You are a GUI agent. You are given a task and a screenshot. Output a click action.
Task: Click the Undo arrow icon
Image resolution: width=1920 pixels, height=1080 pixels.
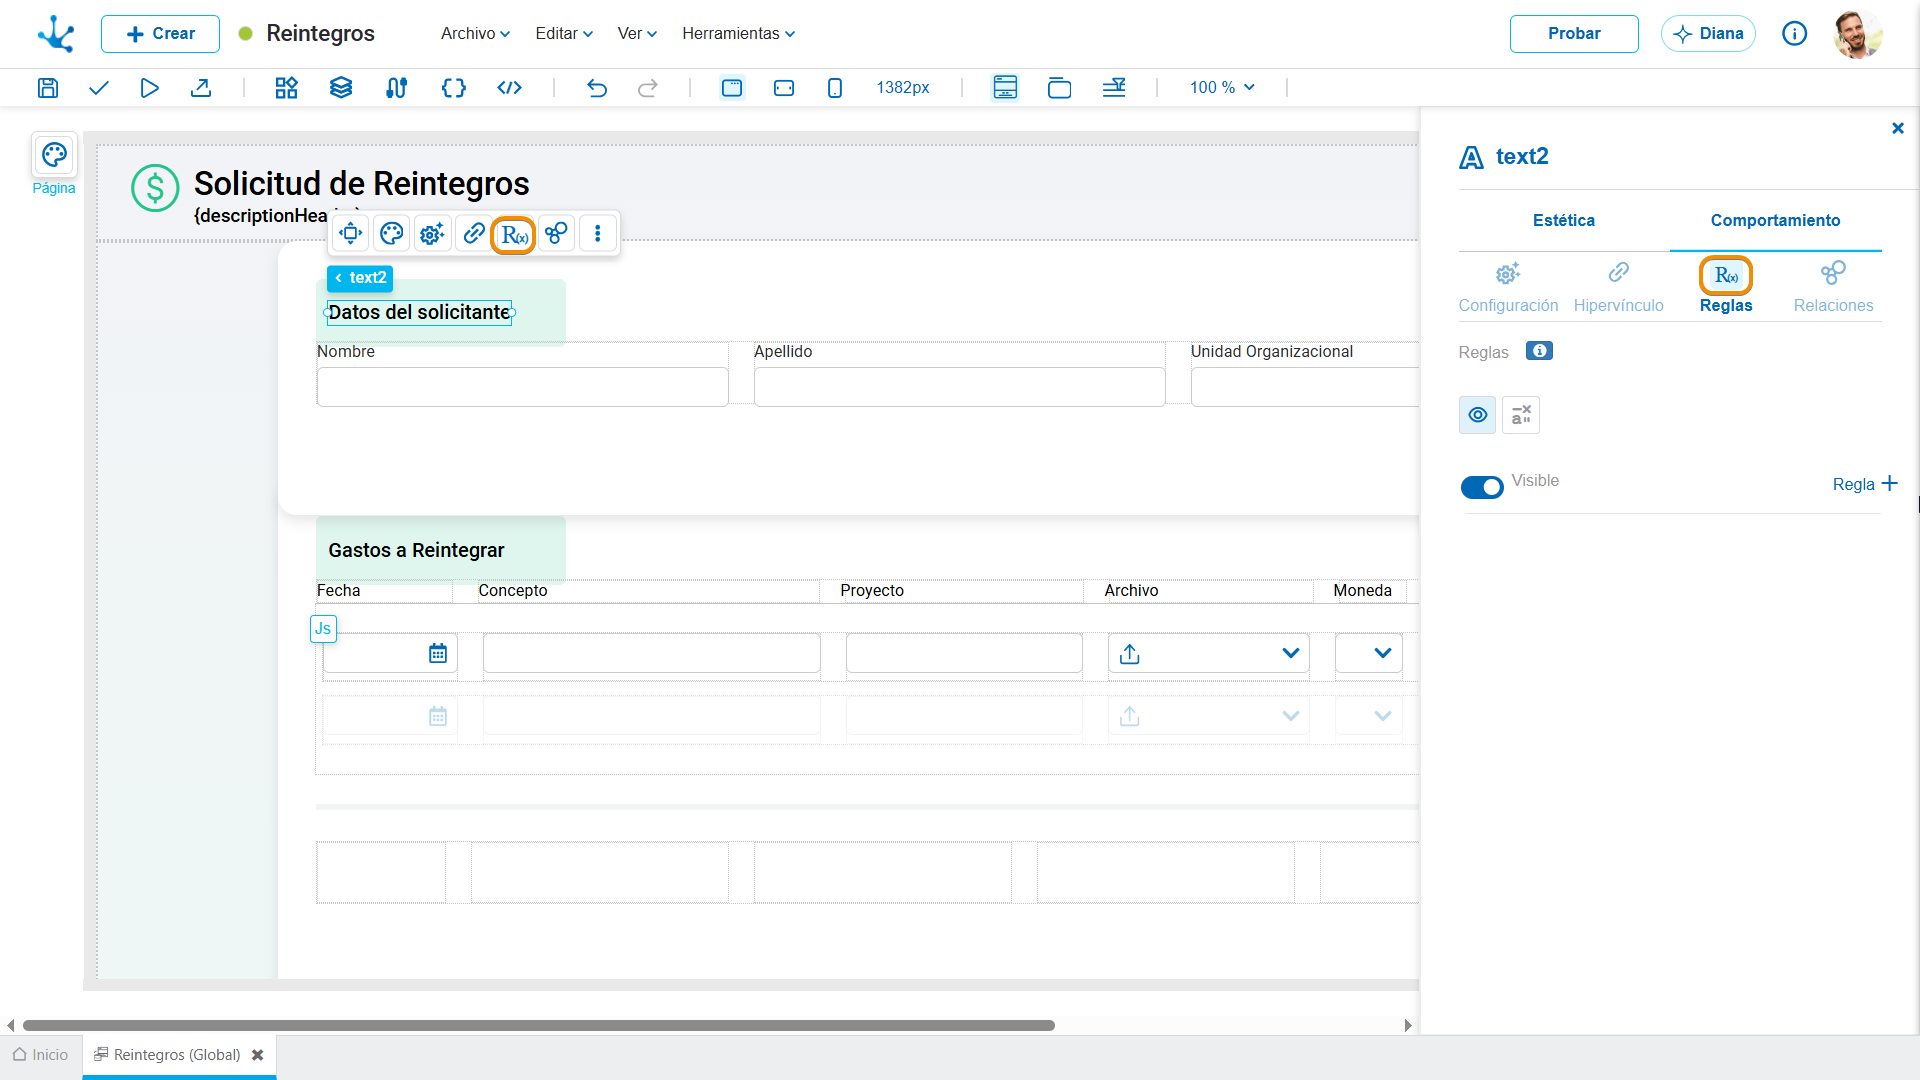[597, 88]
